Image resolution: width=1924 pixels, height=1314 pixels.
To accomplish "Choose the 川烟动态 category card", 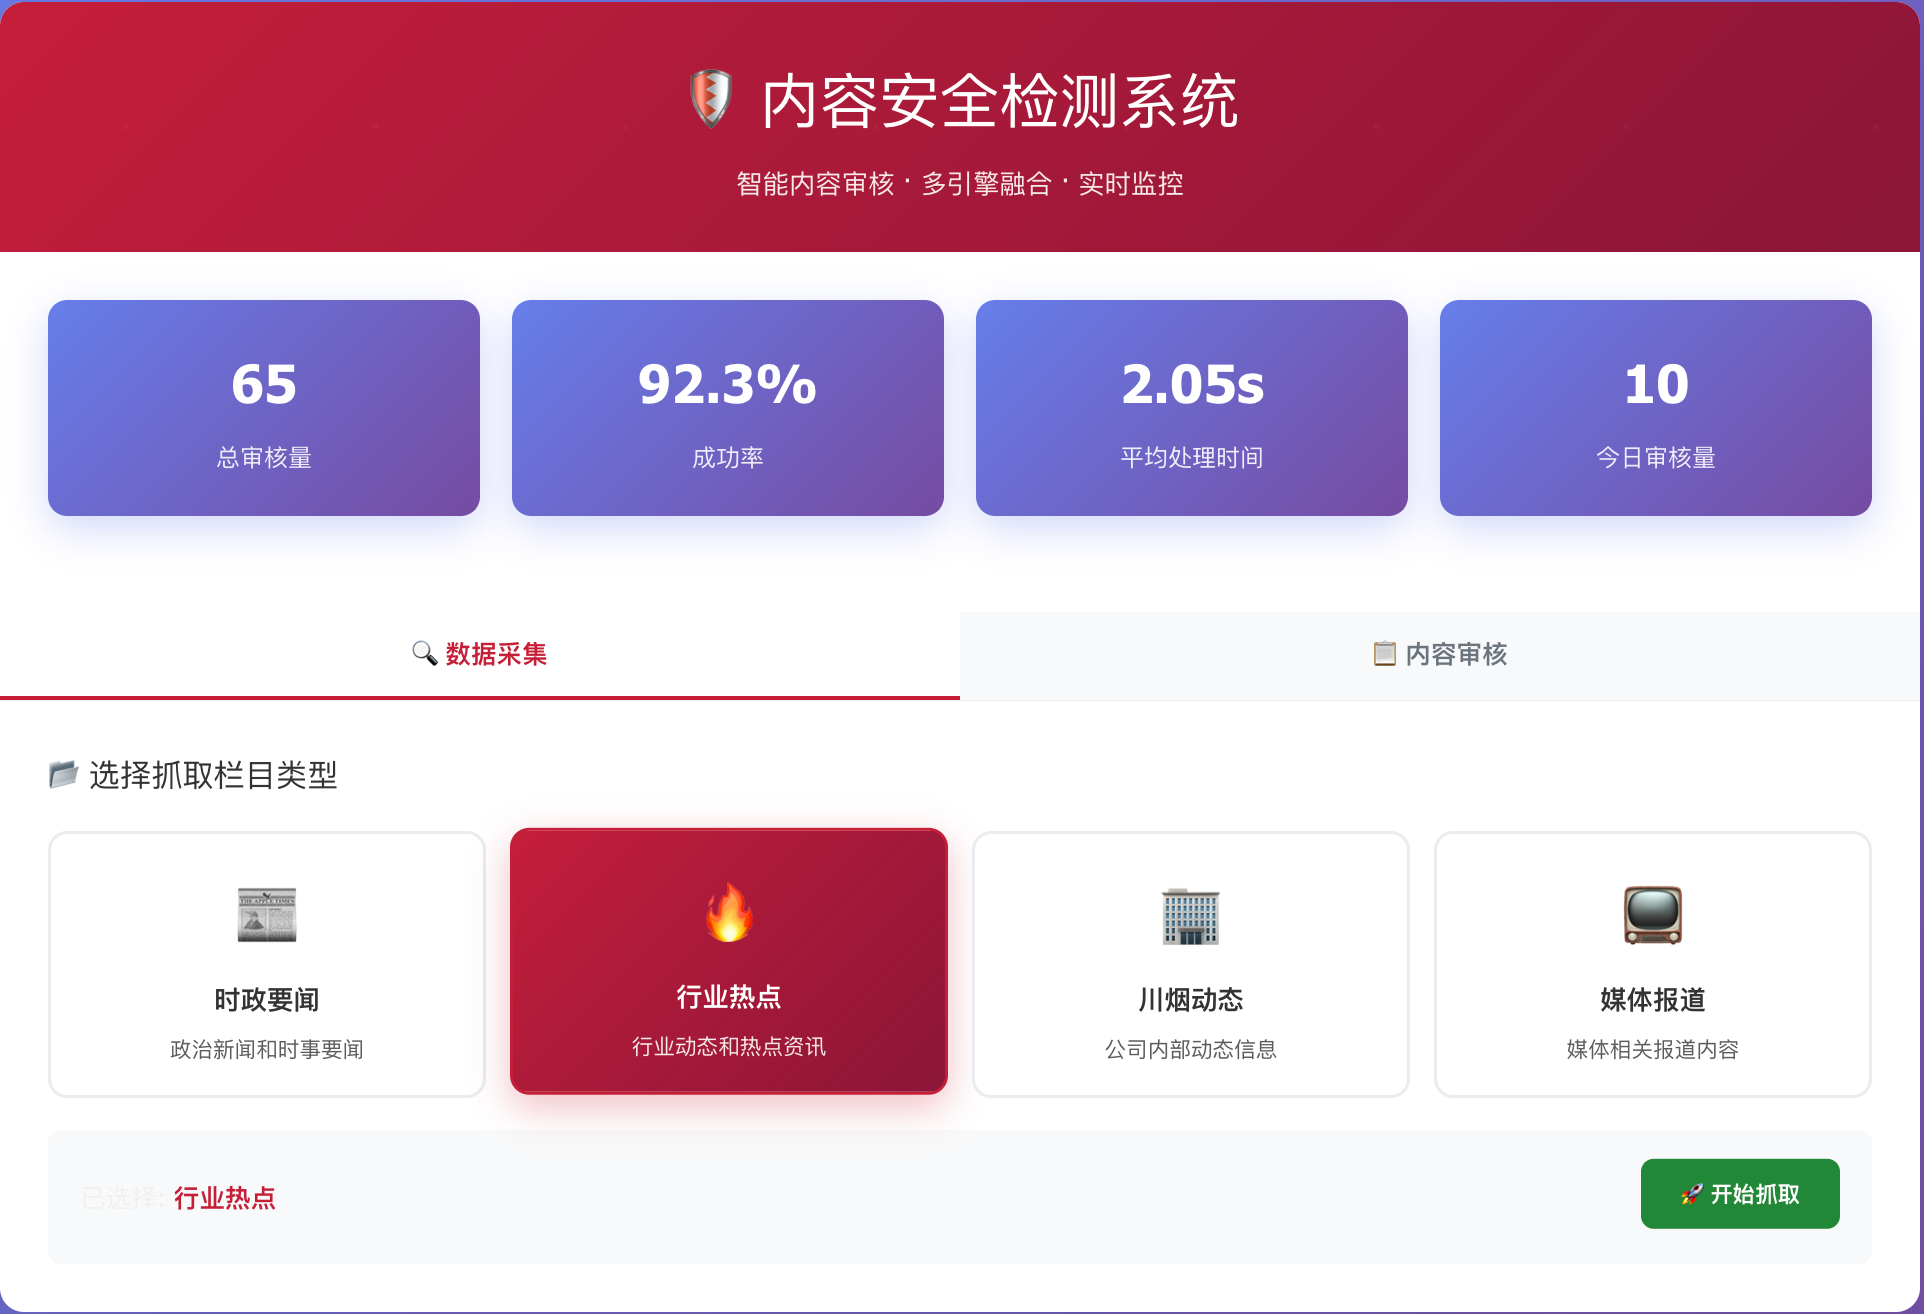I will (1191, 964).
